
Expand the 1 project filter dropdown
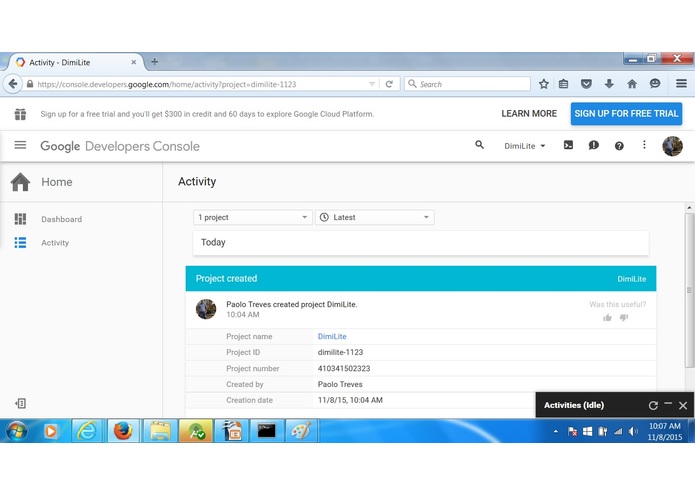click(253, 218)
